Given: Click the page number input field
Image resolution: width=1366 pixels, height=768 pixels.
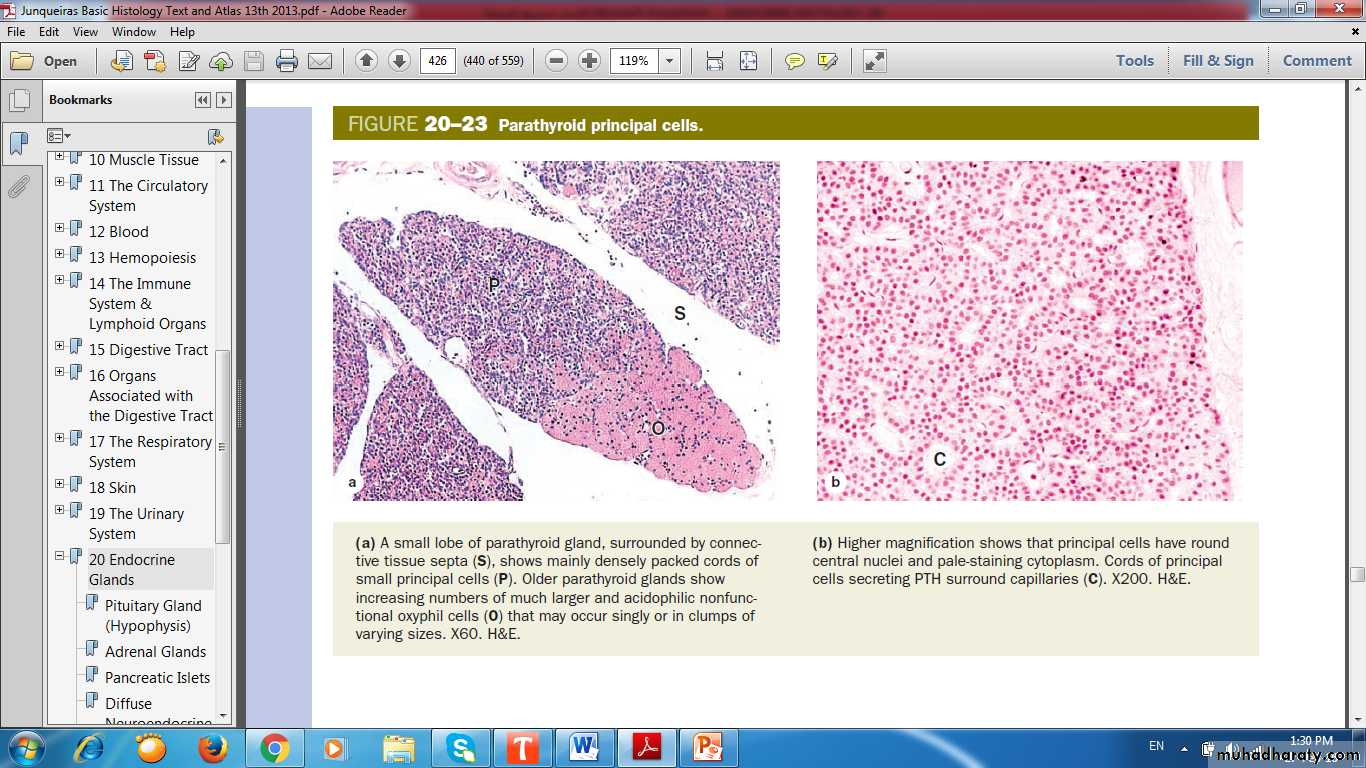Looking at the screenshot, I should [x=437, y=61].
